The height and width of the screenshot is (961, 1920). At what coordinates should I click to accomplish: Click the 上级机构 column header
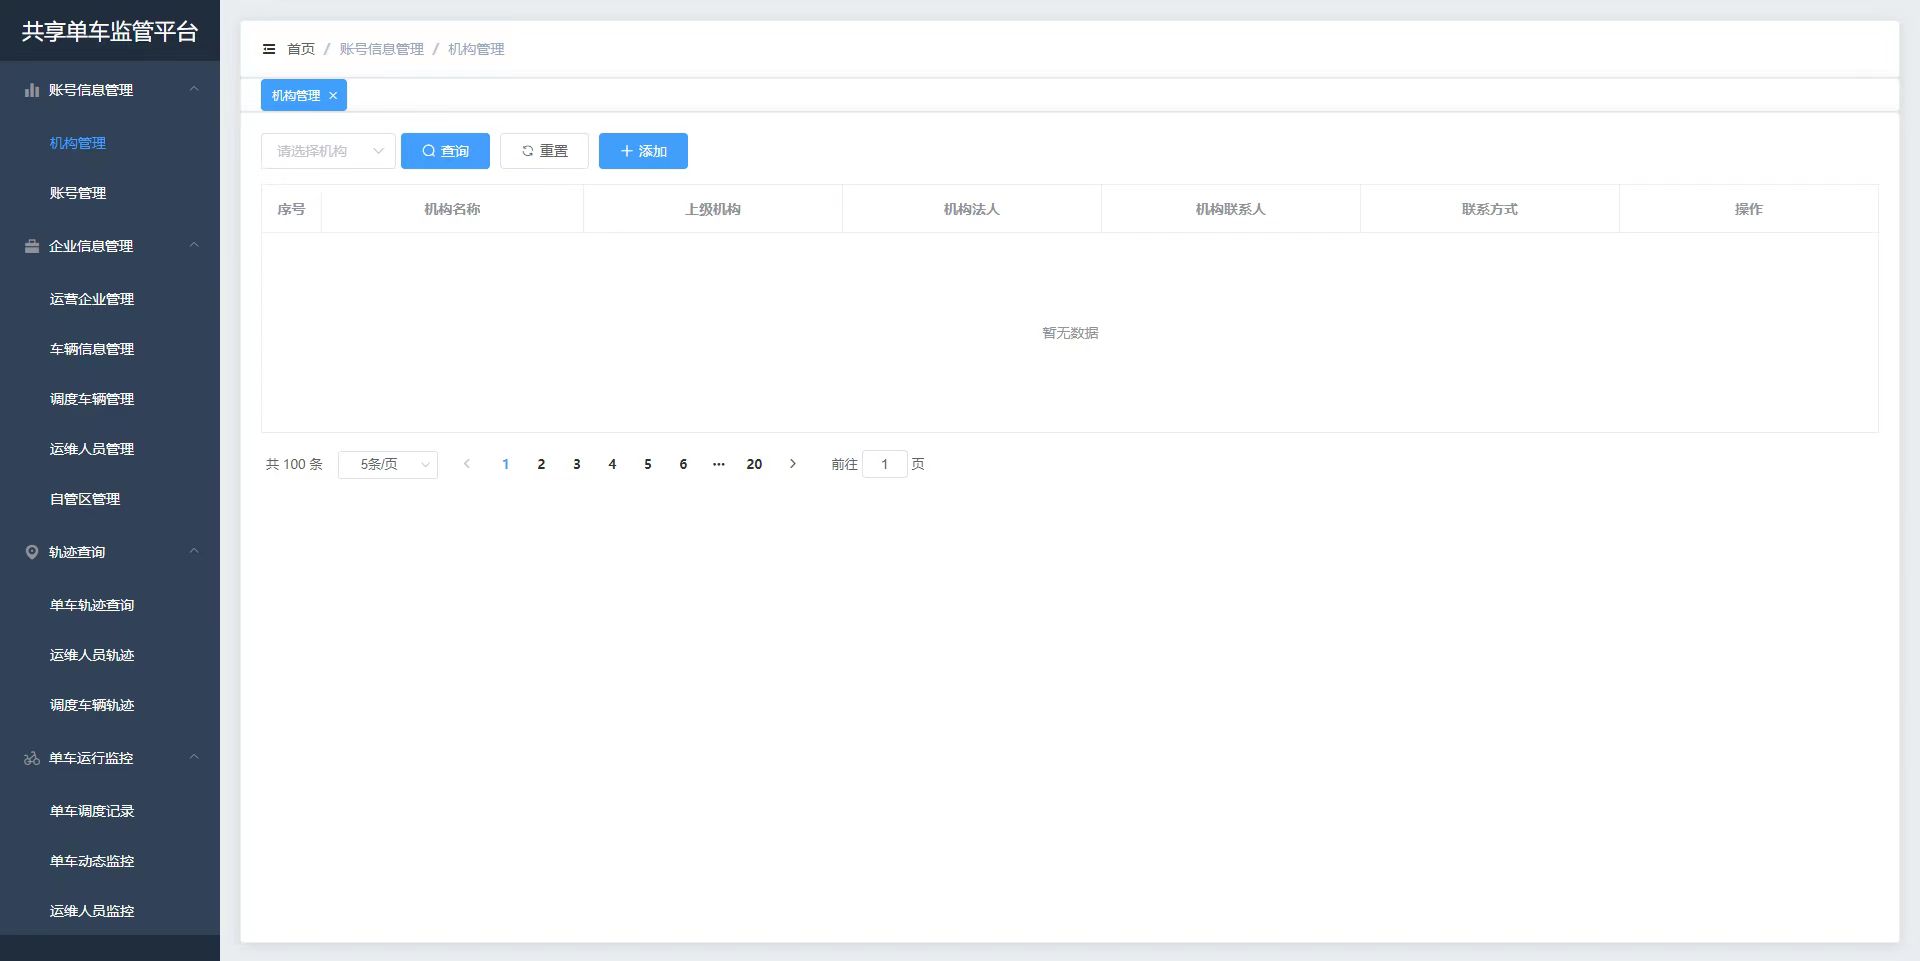click(x=713, y=209)
